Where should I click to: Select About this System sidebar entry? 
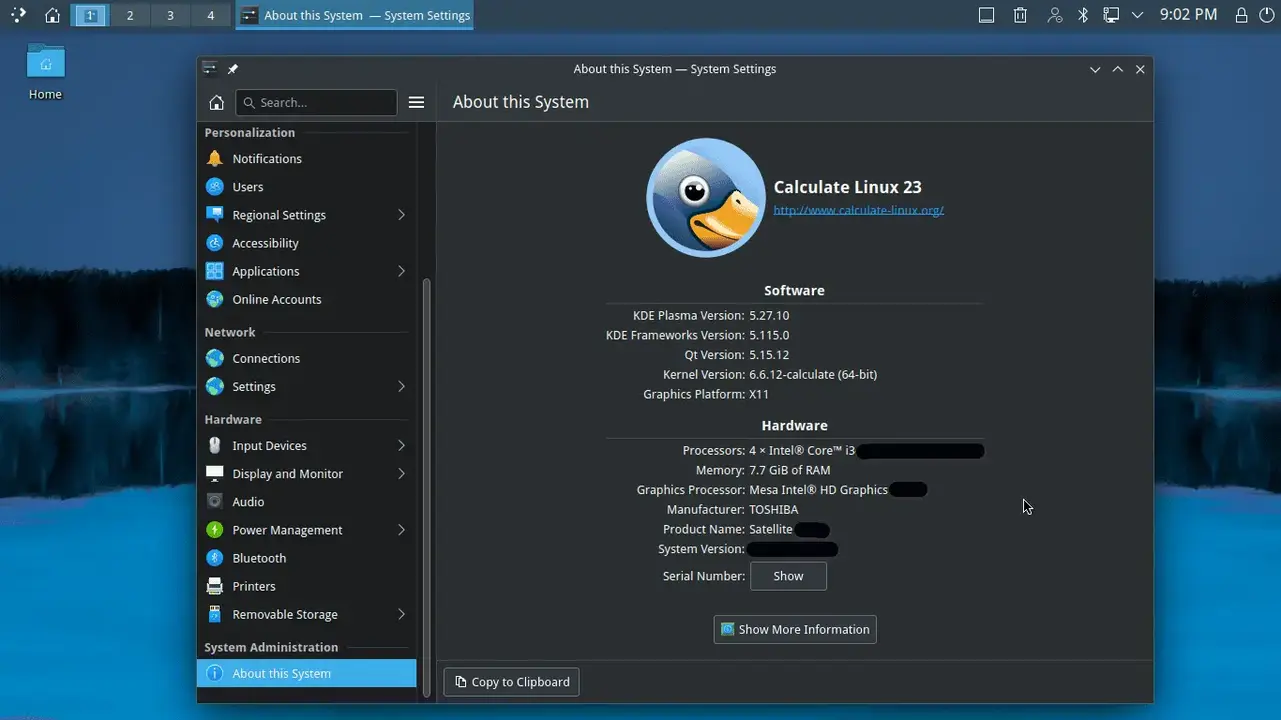(306, 673)
